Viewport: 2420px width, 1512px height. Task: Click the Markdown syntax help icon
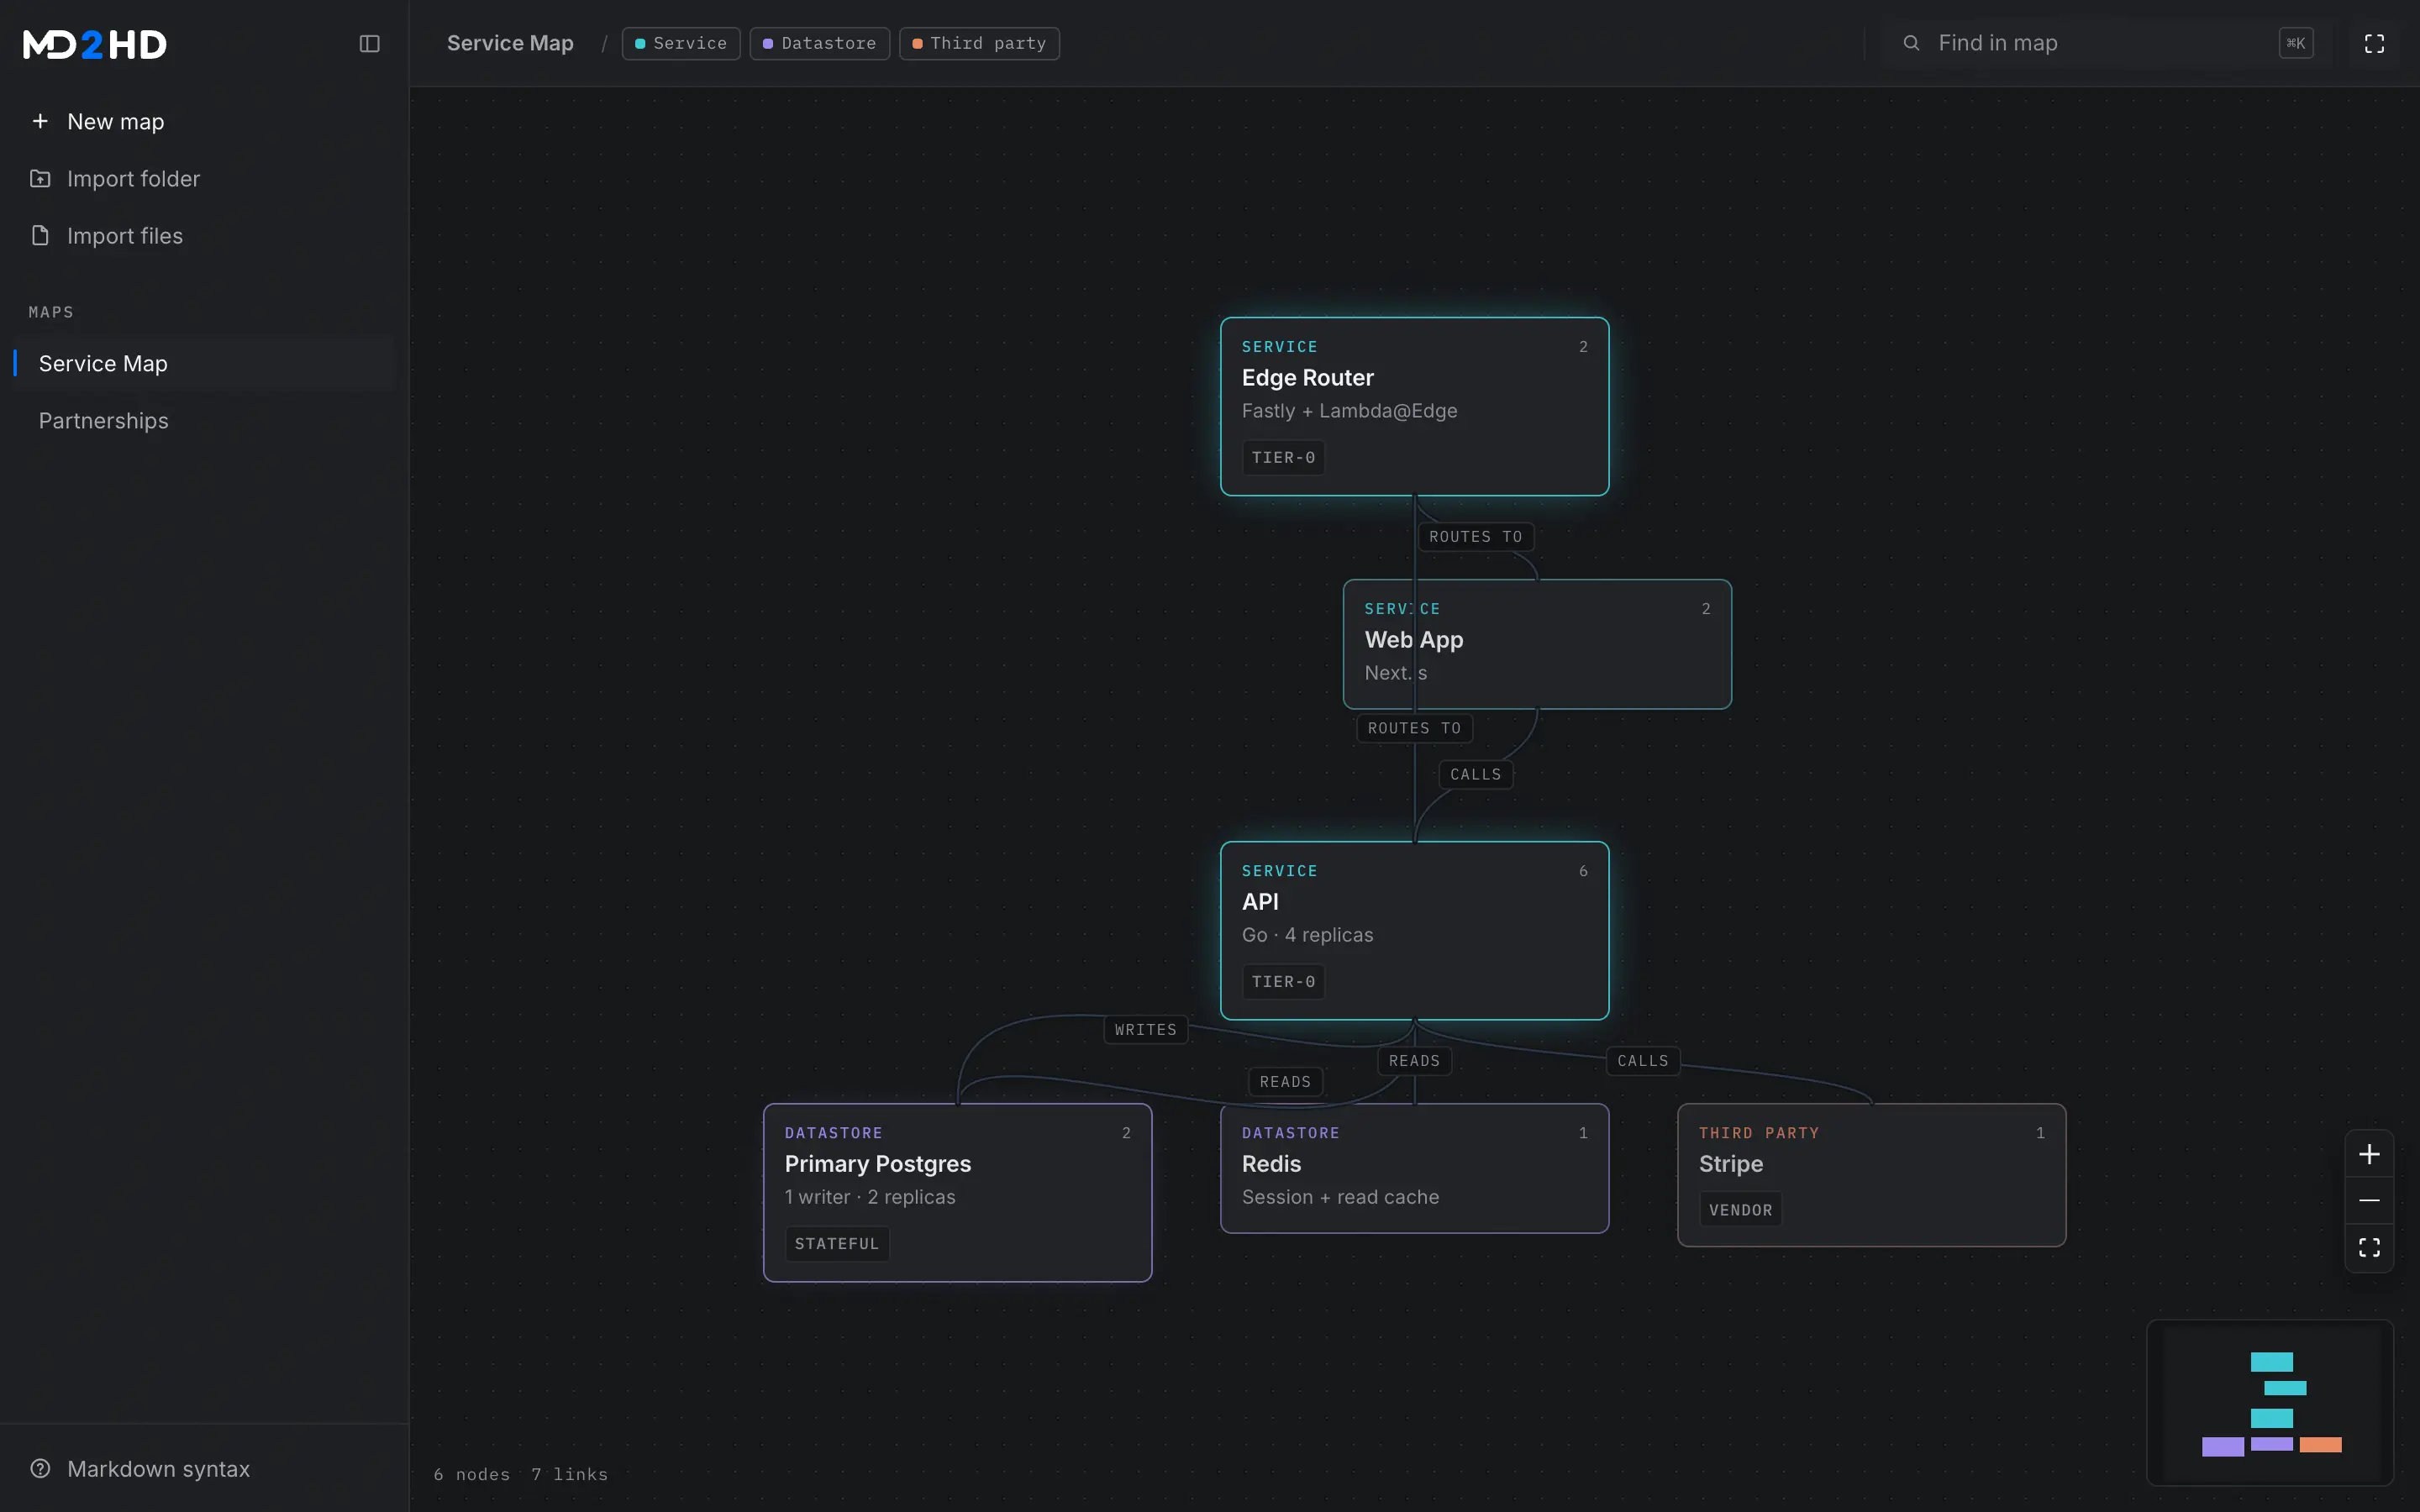(x=40, y=1468)
